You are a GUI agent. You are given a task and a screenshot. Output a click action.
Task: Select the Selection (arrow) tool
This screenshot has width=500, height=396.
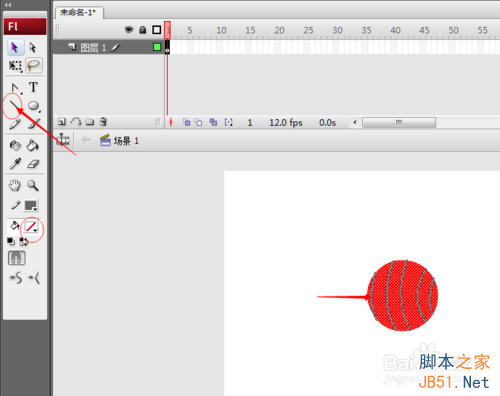pos(15,47)
